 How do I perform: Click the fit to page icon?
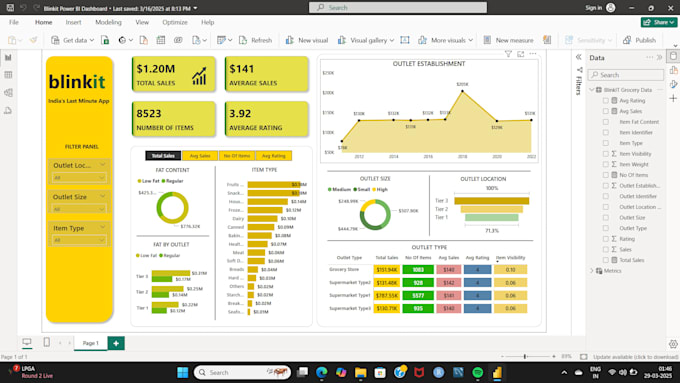click(584, 357)
